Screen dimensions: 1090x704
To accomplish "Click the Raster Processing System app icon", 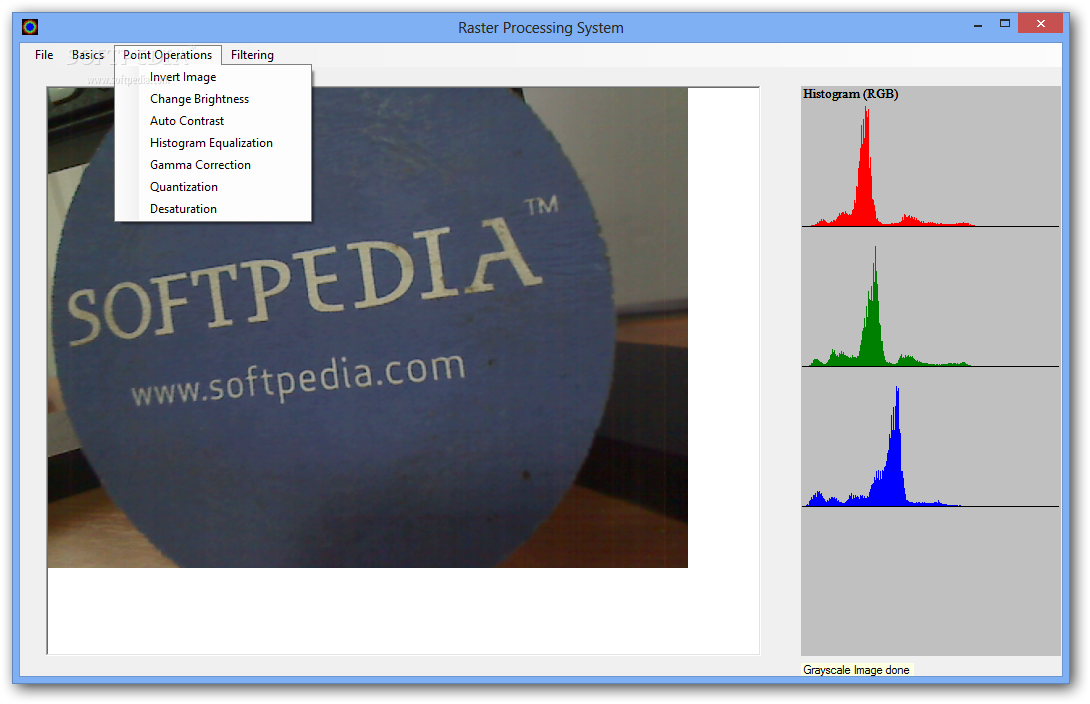I will click(30, 27).
